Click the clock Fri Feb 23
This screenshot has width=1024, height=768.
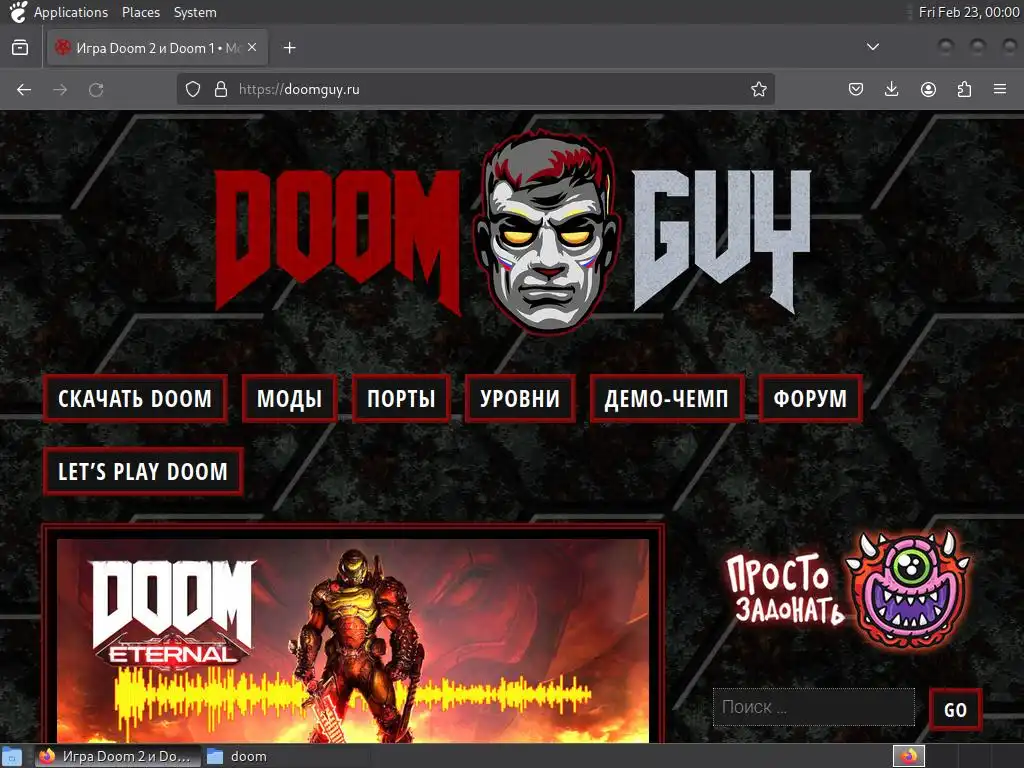point(968,12)
